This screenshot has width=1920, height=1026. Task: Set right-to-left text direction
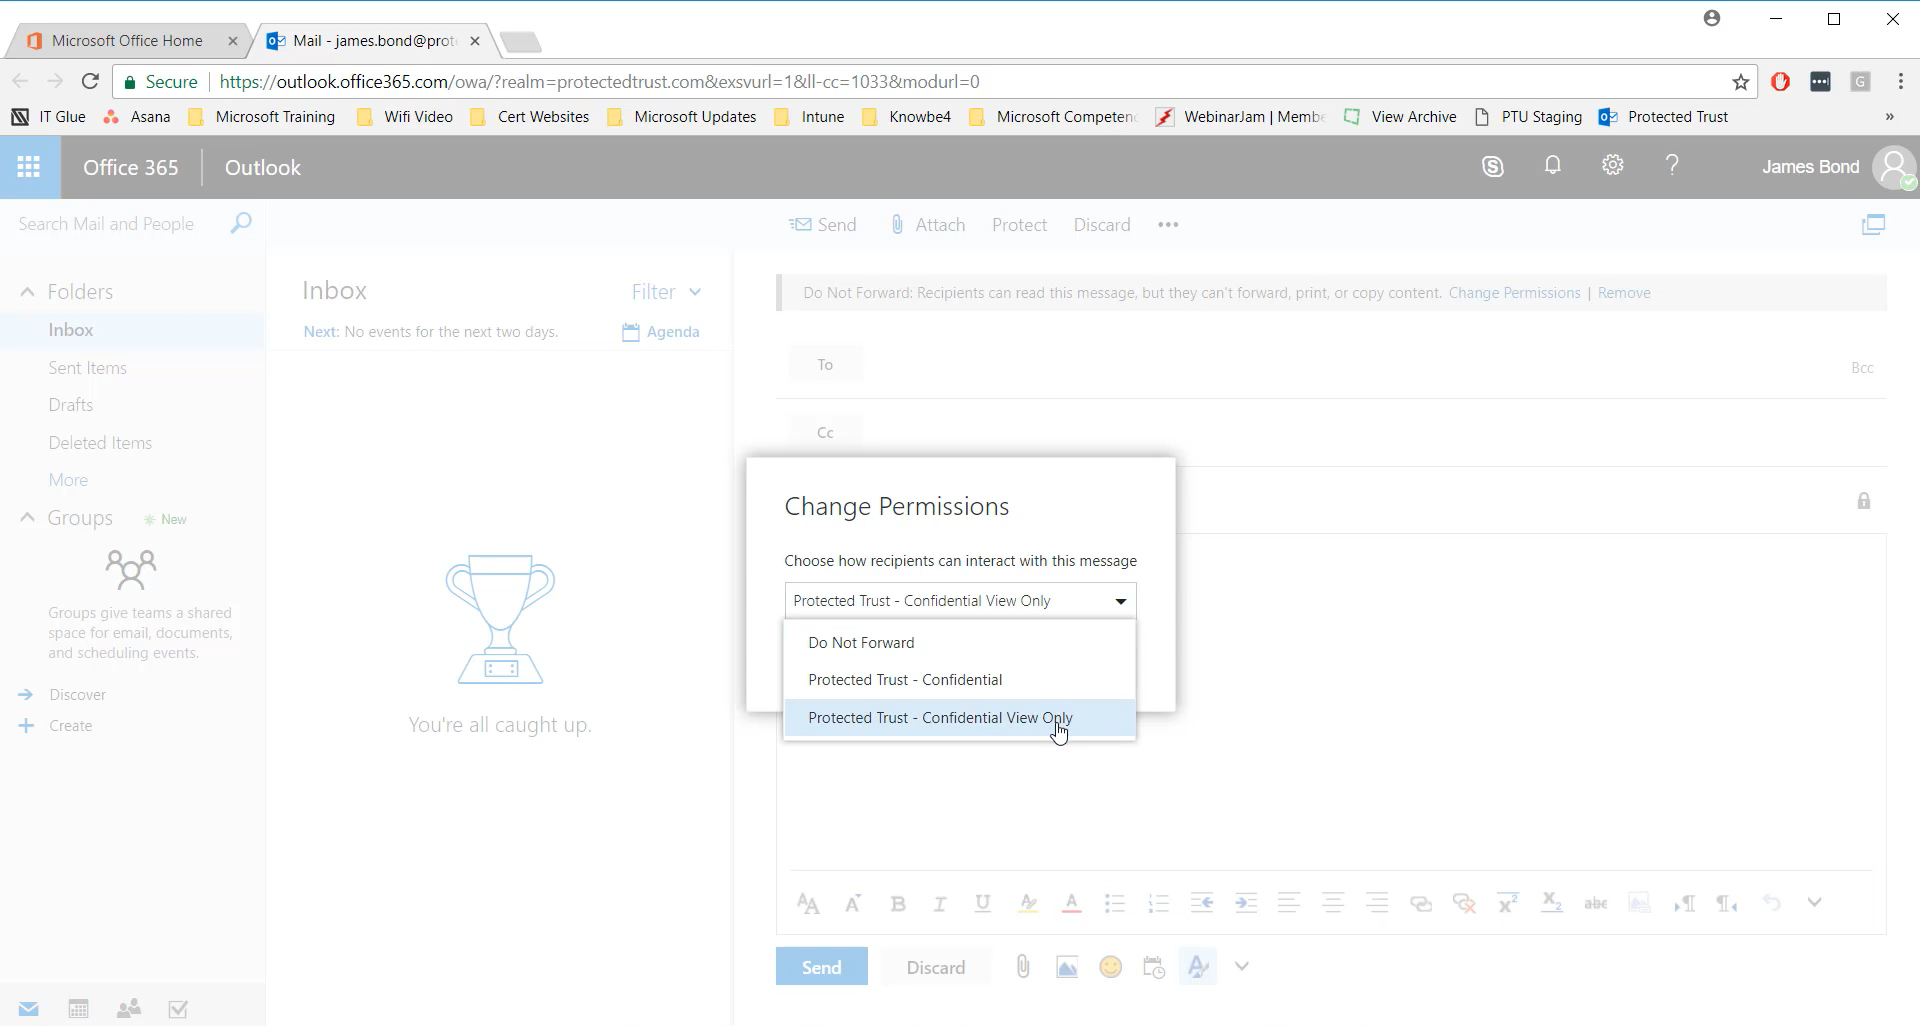1727,904
